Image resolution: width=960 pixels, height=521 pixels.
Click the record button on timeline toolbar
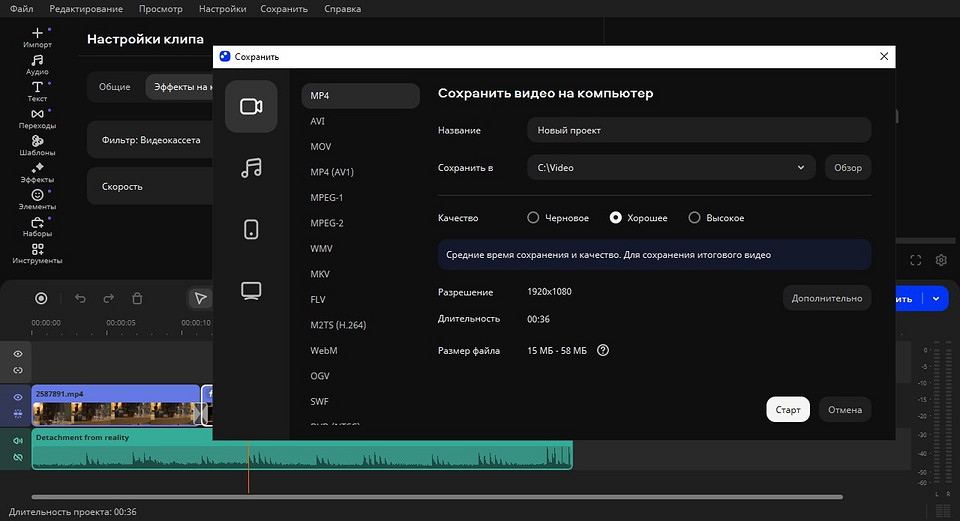tap(41, 298)
